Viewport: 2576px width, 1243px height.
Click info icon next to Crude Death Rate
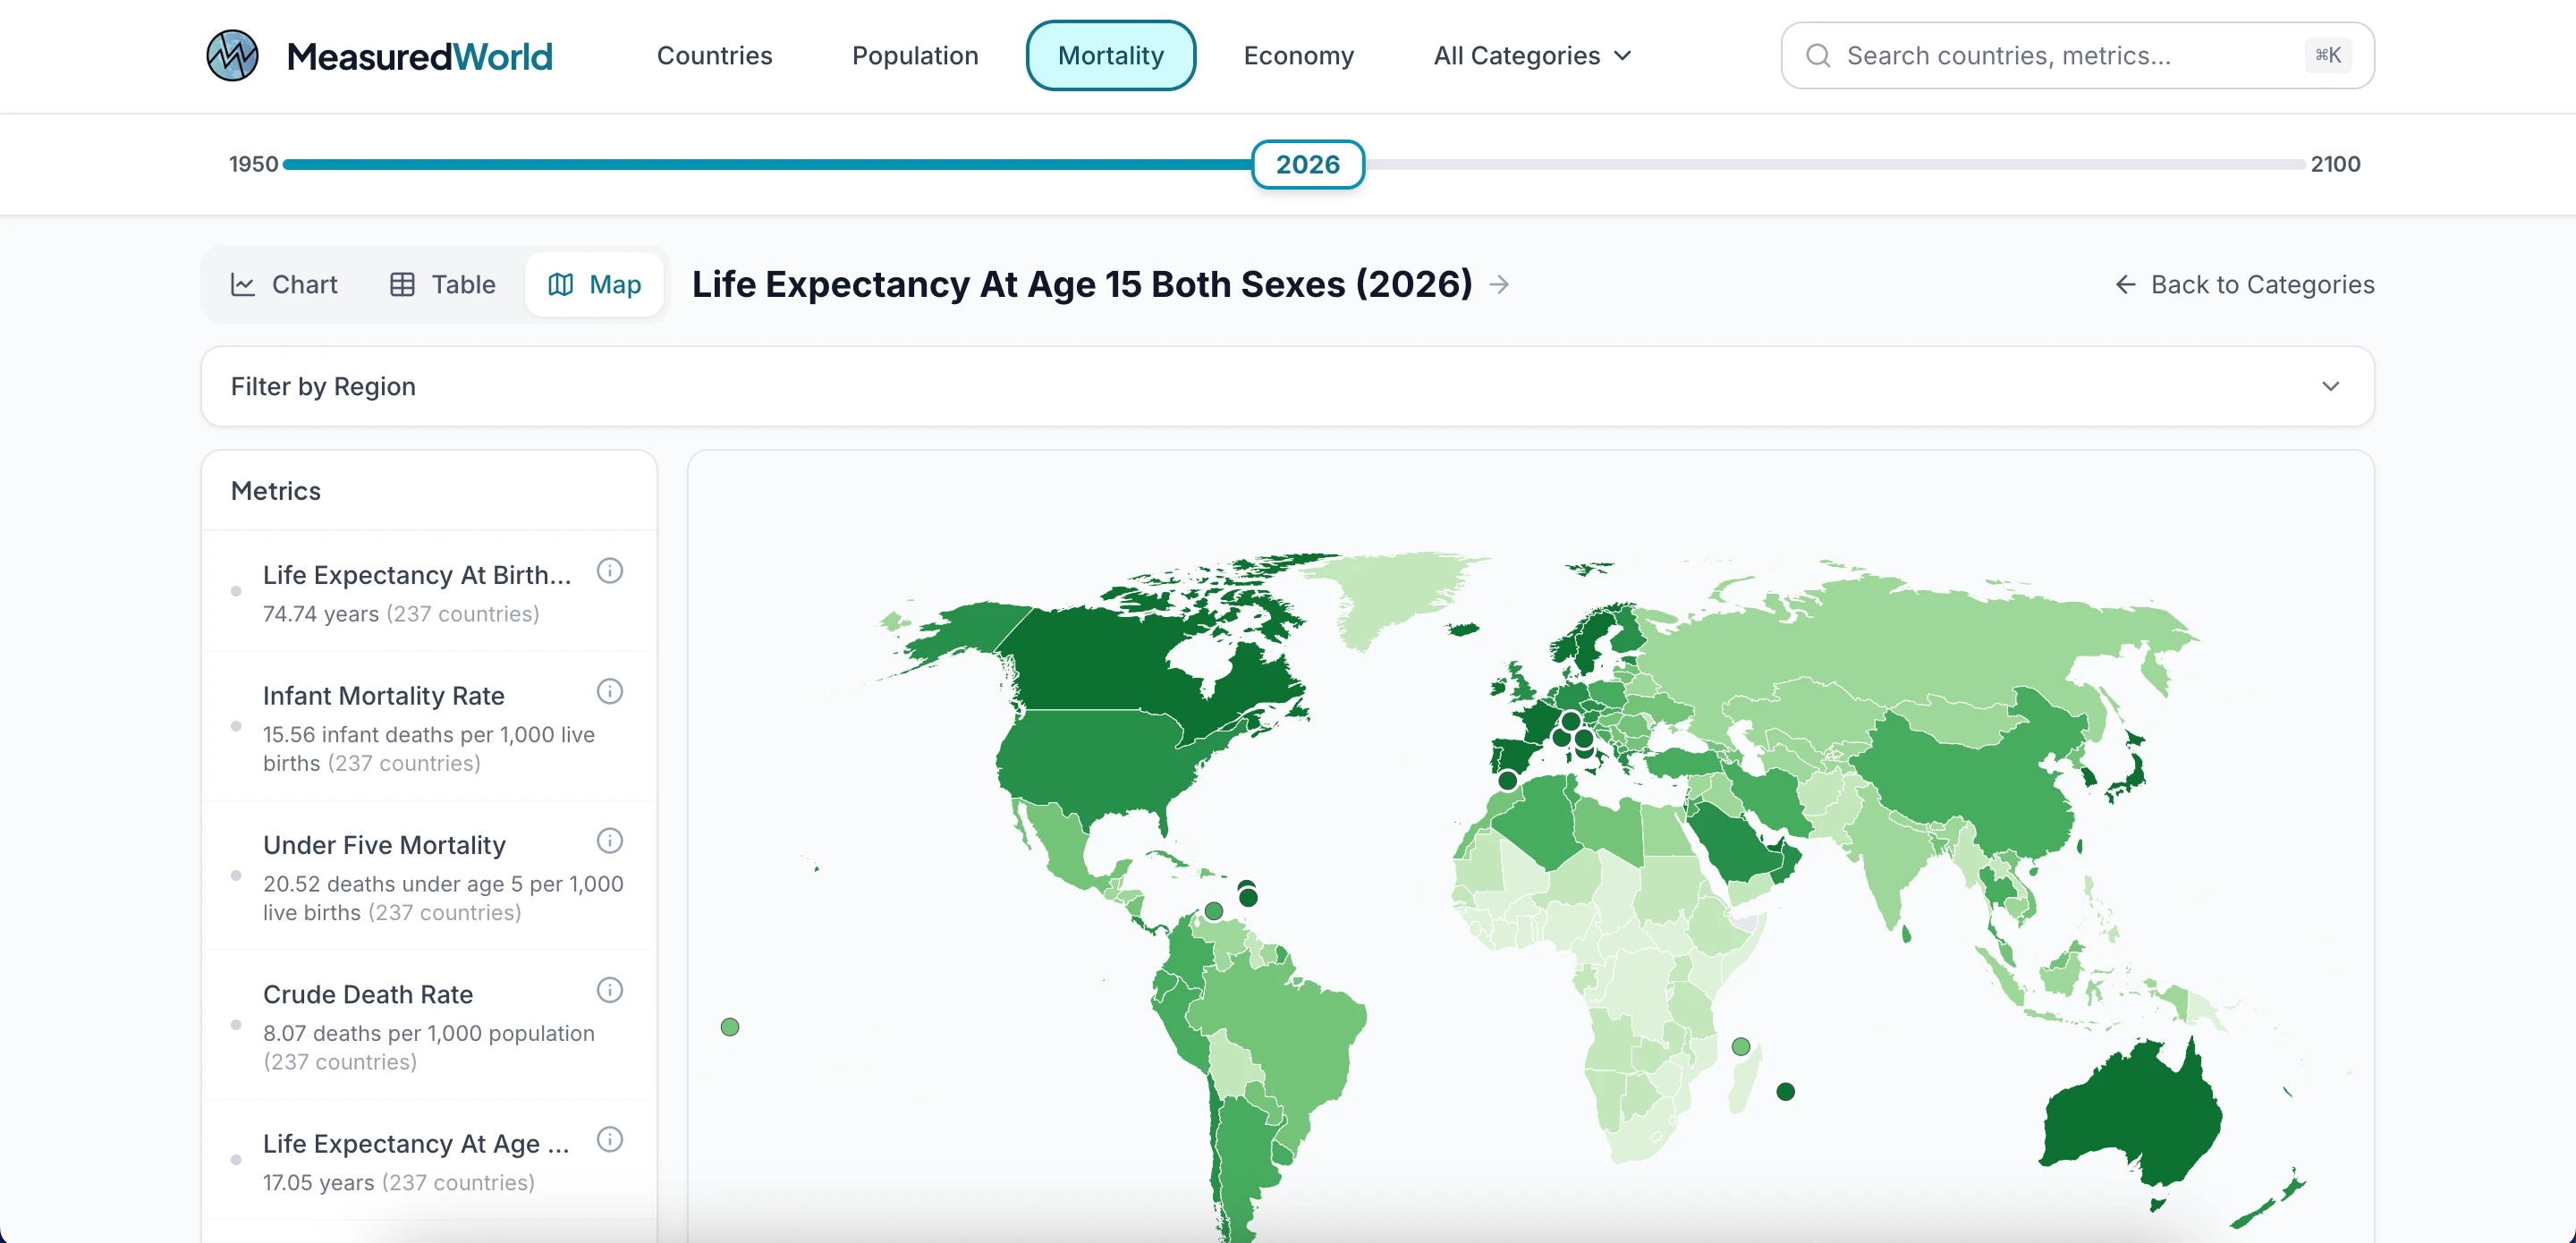[x=609, y=990]
